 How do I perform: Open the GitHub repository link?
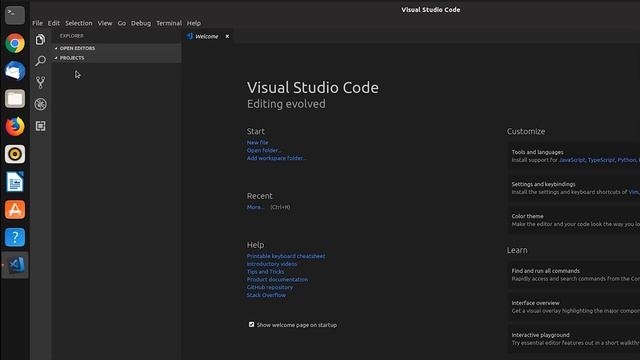(269, 287)
